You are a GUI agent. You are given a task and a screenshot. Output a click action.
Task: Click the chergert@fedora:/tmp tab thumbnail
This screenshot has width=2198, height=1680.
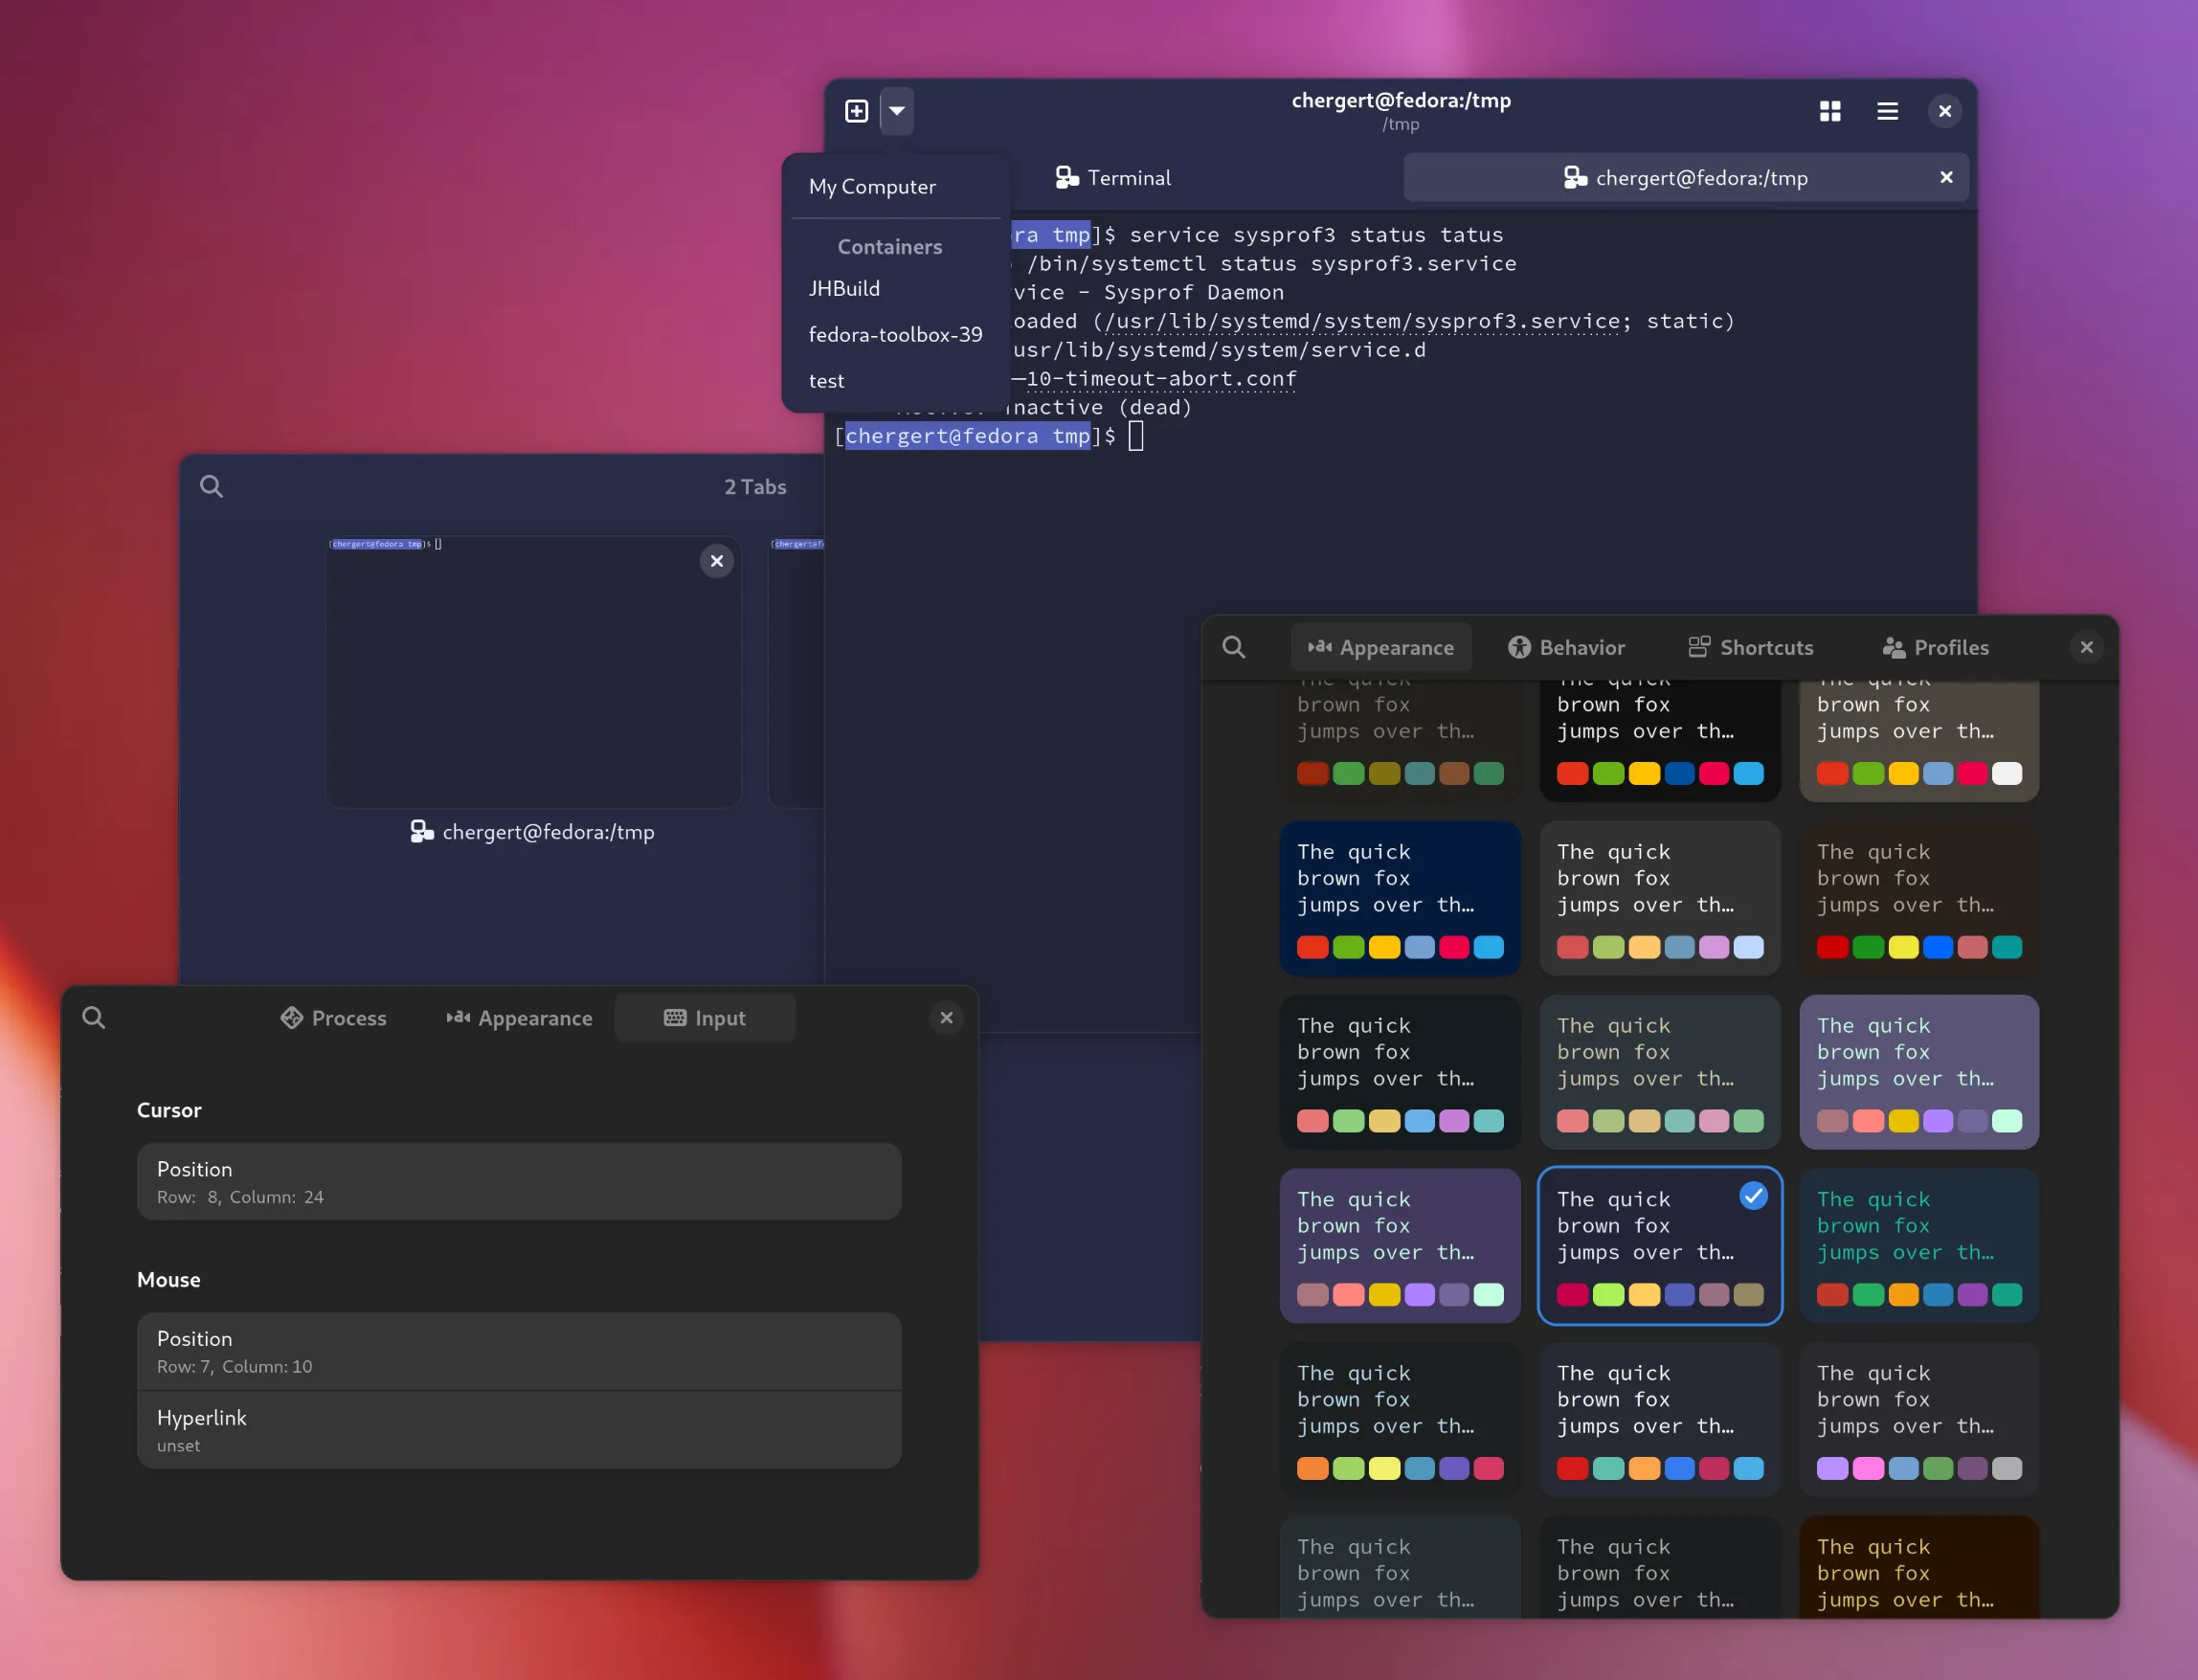533,673
